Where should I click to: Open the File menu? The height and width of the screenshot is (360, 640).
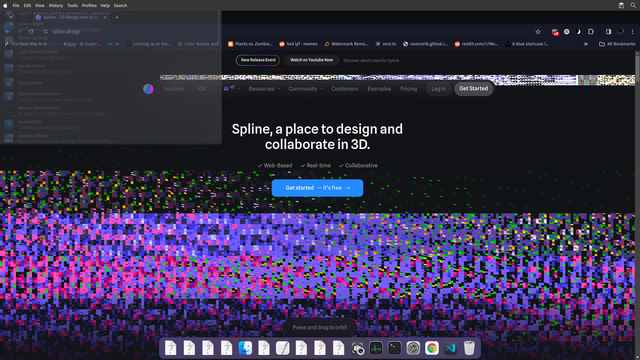pyautogui.click(x=16, y=5)
